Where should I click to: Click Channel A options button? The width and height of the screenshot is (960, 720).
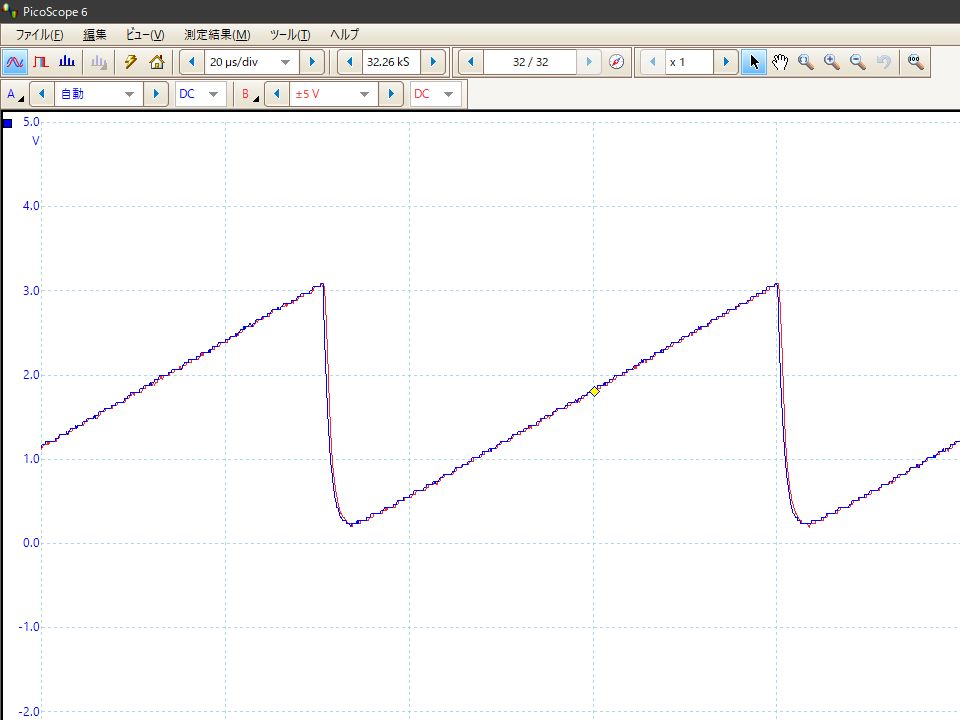click(x=15, y=94)
